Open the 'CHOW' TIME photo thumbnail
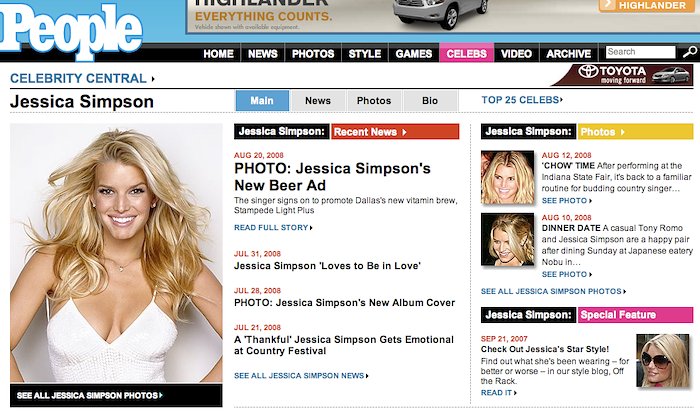Image resolution: width=700 pixels, height=416 pixels. (507, 177)
